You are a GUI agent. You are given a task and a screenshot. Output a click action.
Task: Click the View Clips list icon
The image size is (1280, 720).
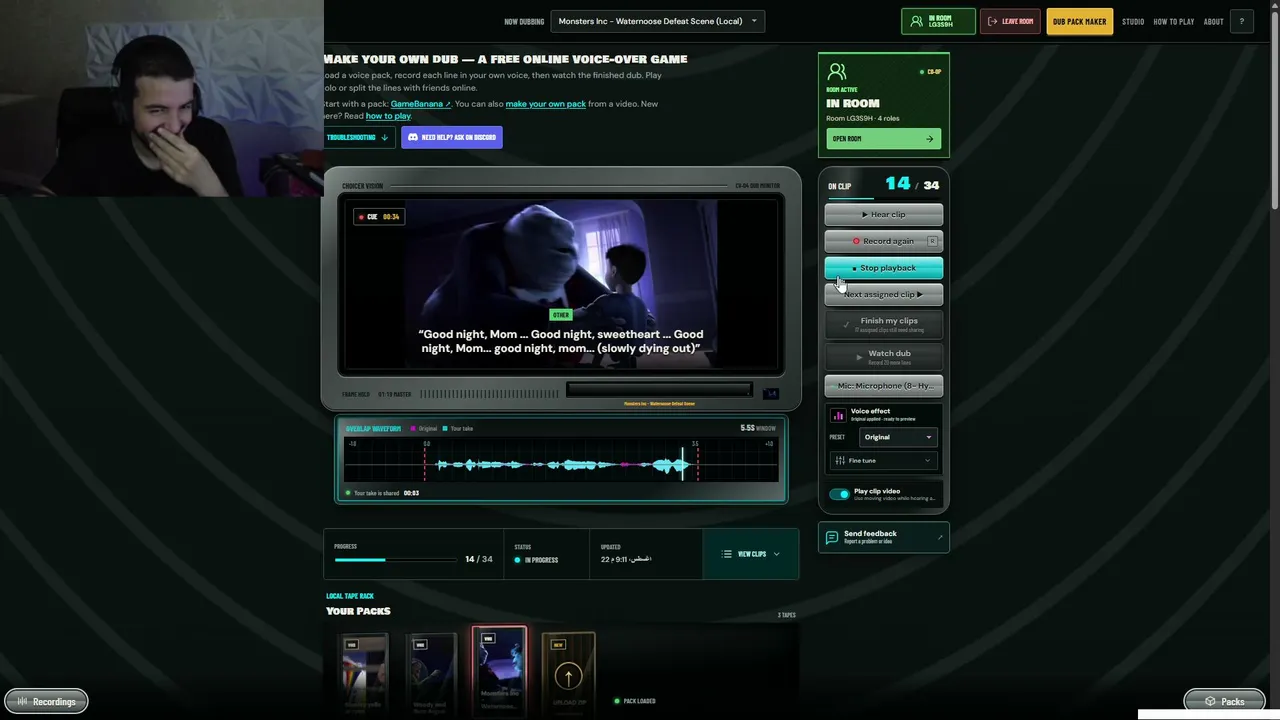pos(727,554)
